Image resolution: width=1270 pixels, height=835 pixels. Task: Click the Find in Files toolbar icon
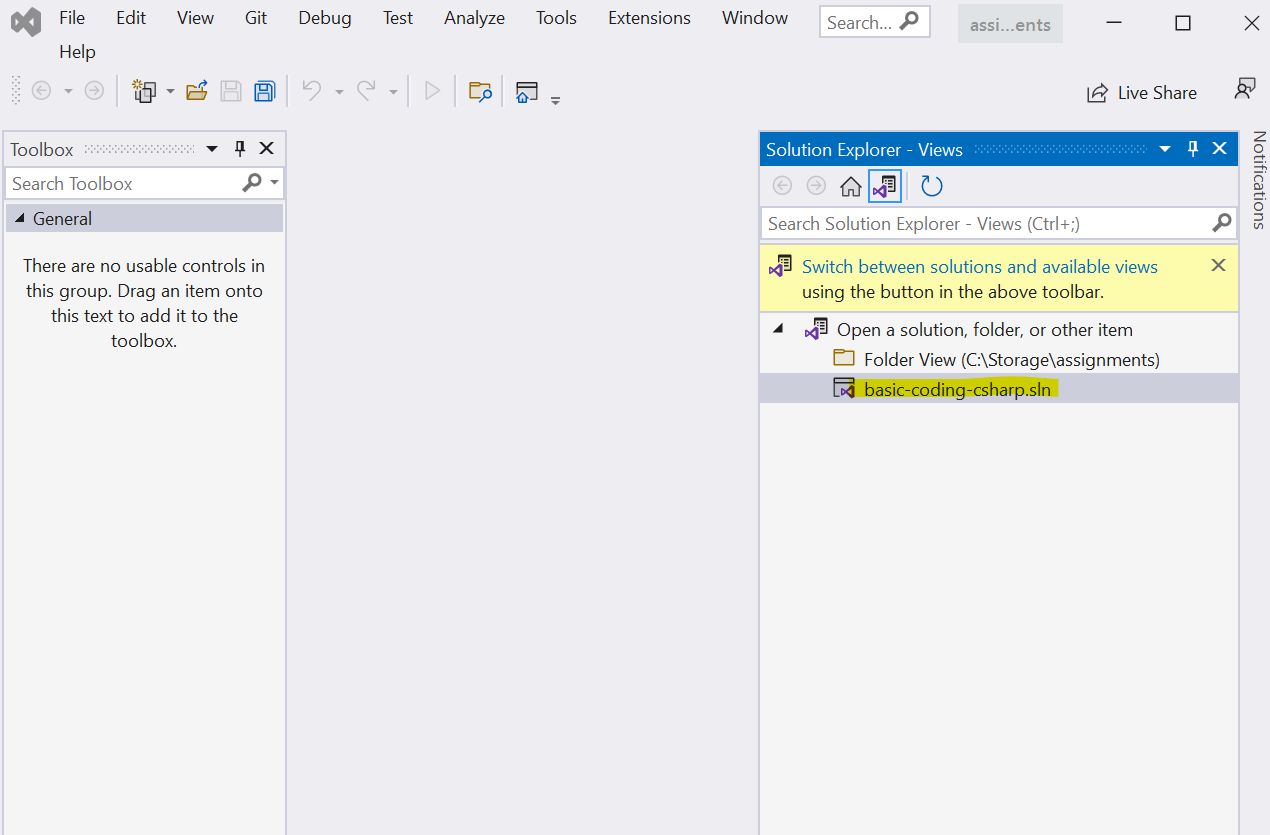coord(480,92)
